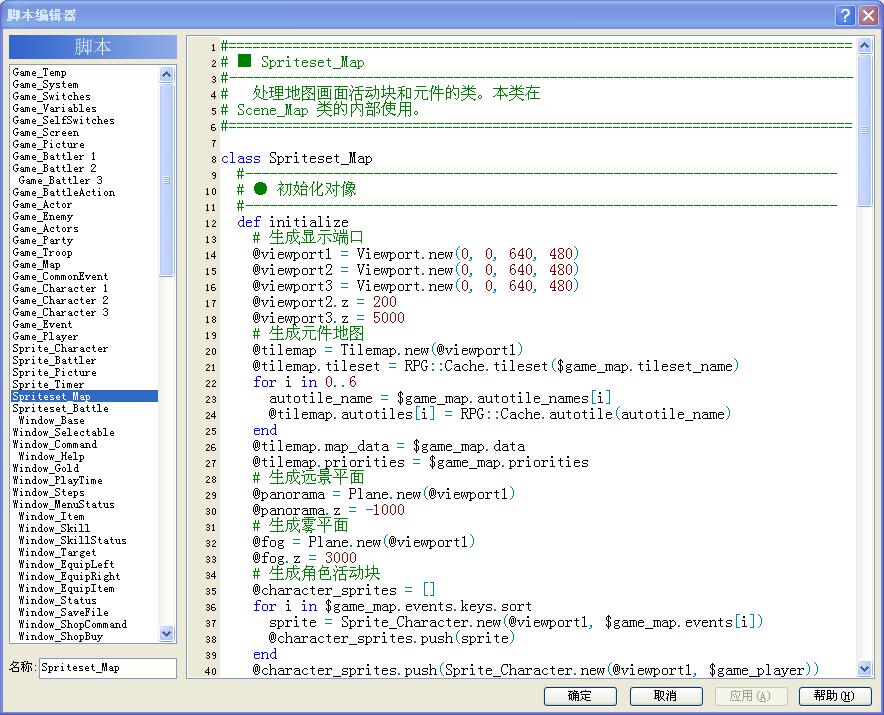Select Game_System script
Screen dimensions: 884x715
pos(45,85)
